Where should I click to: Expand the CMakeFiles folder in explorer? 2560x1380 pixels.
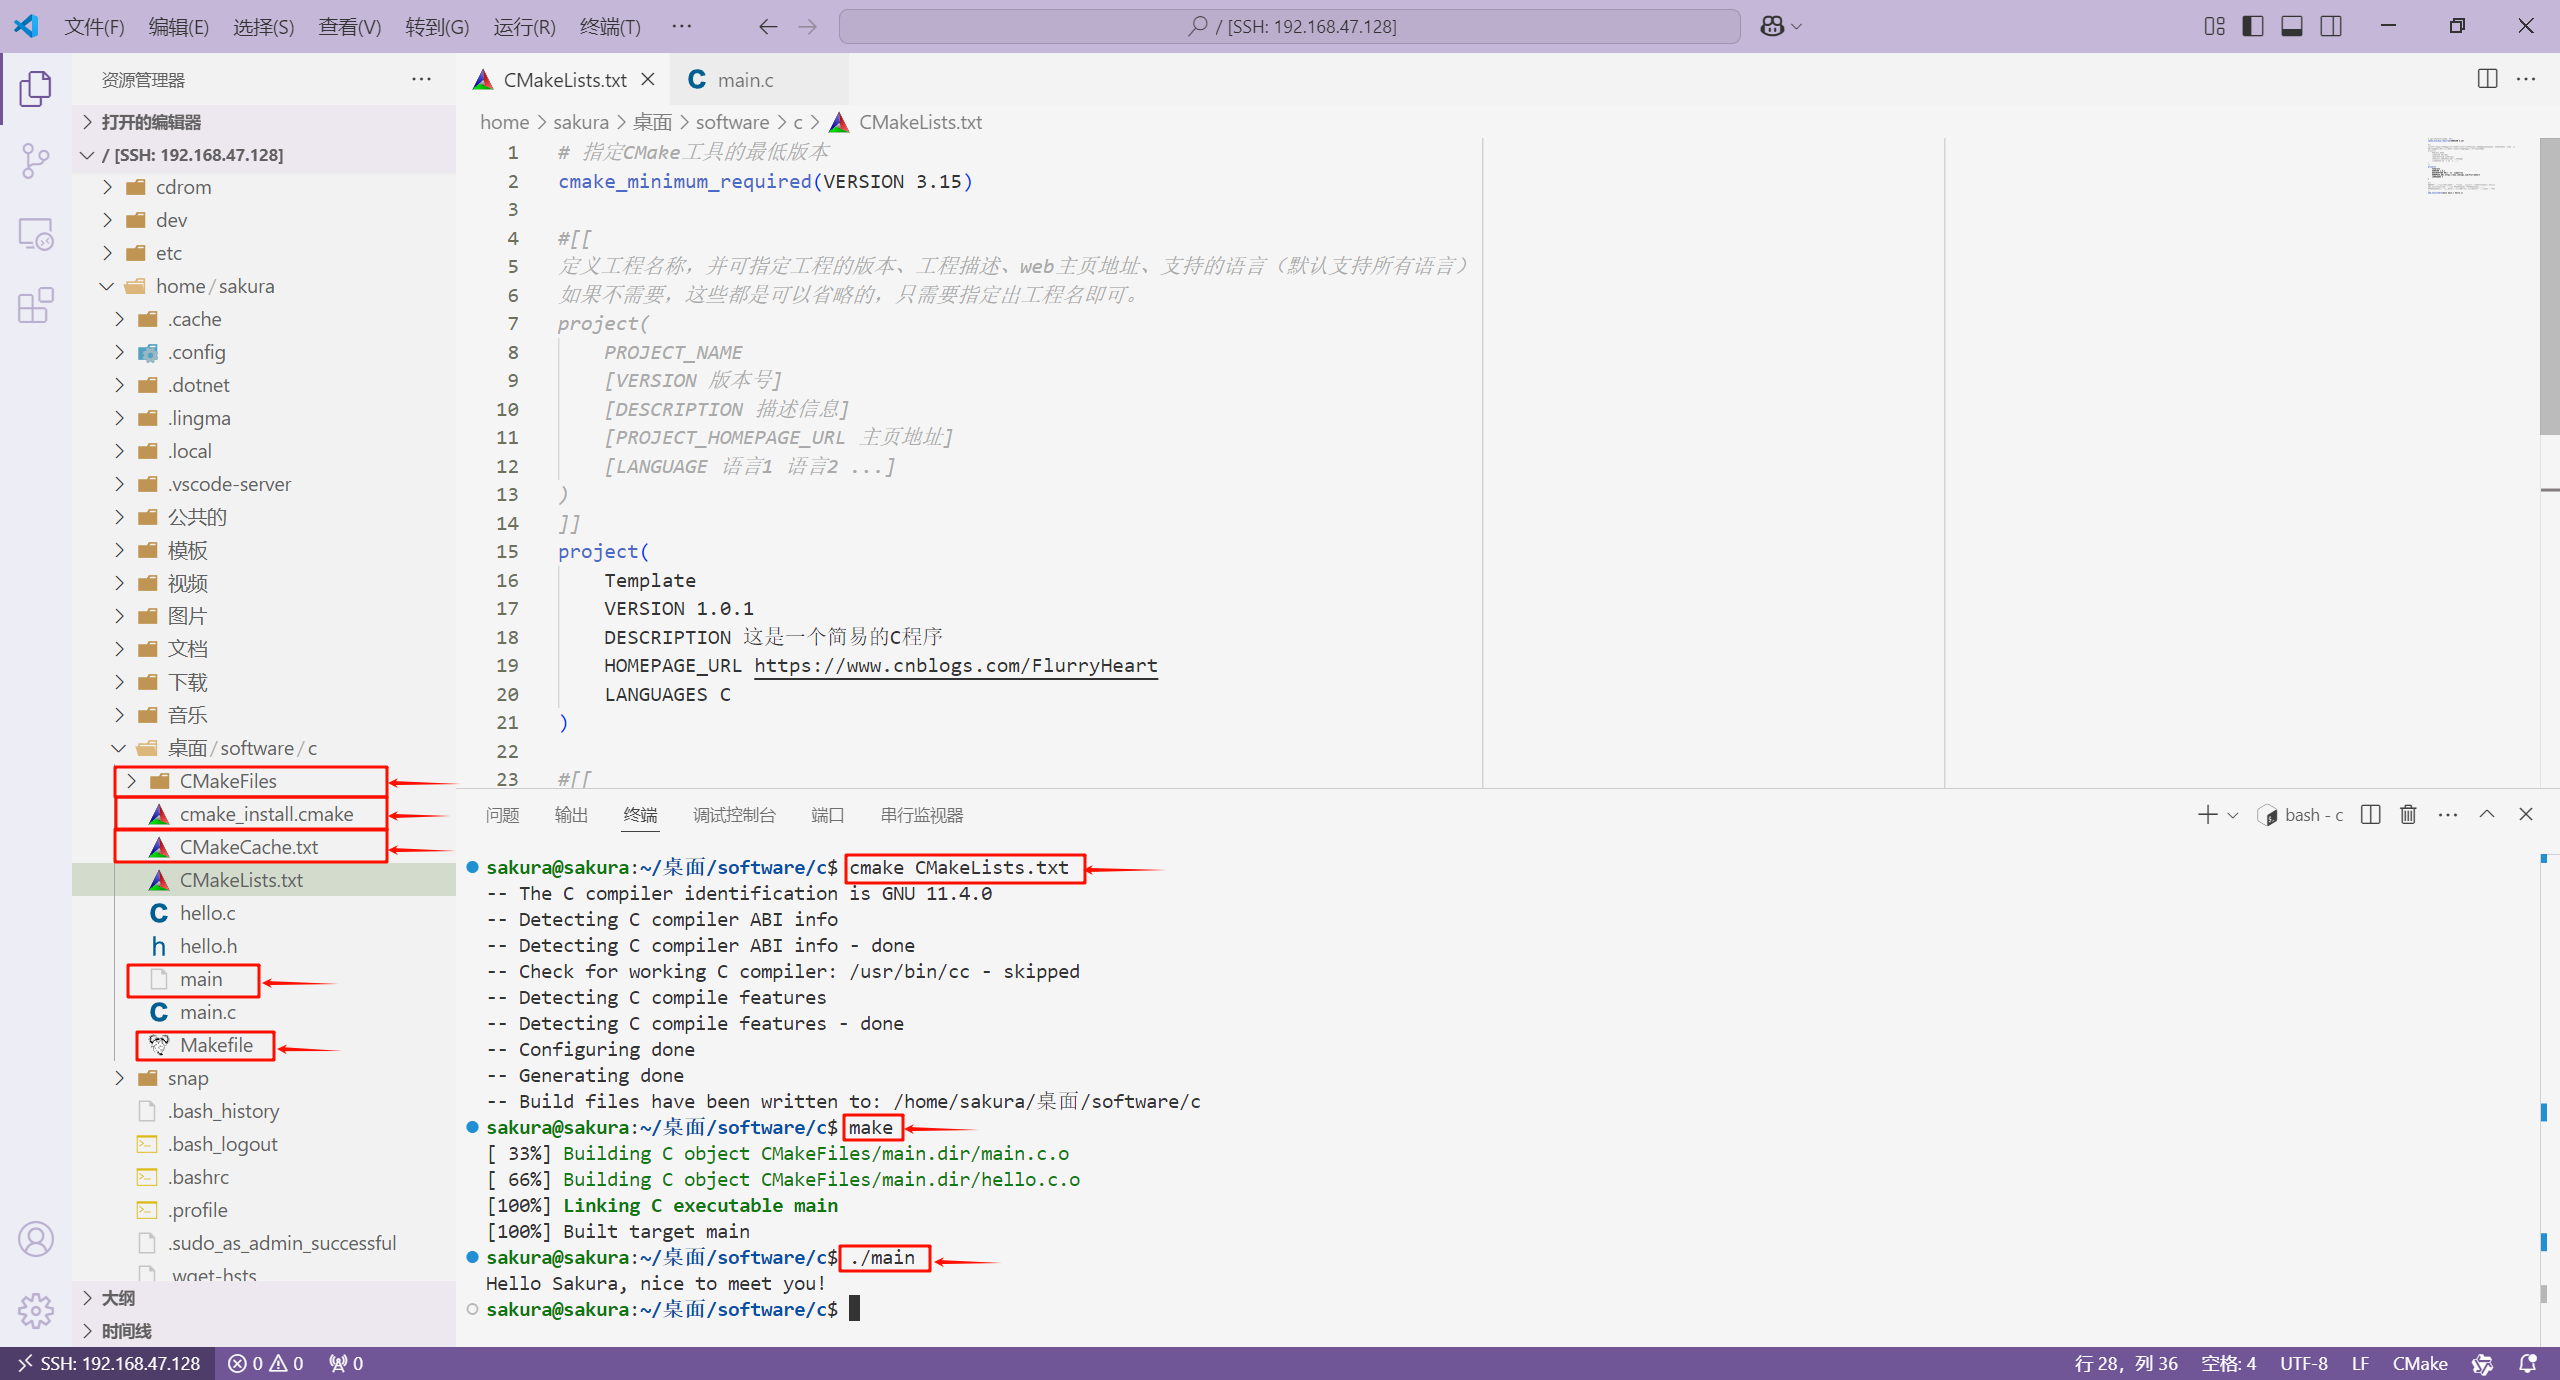click(x=127, y=780)
